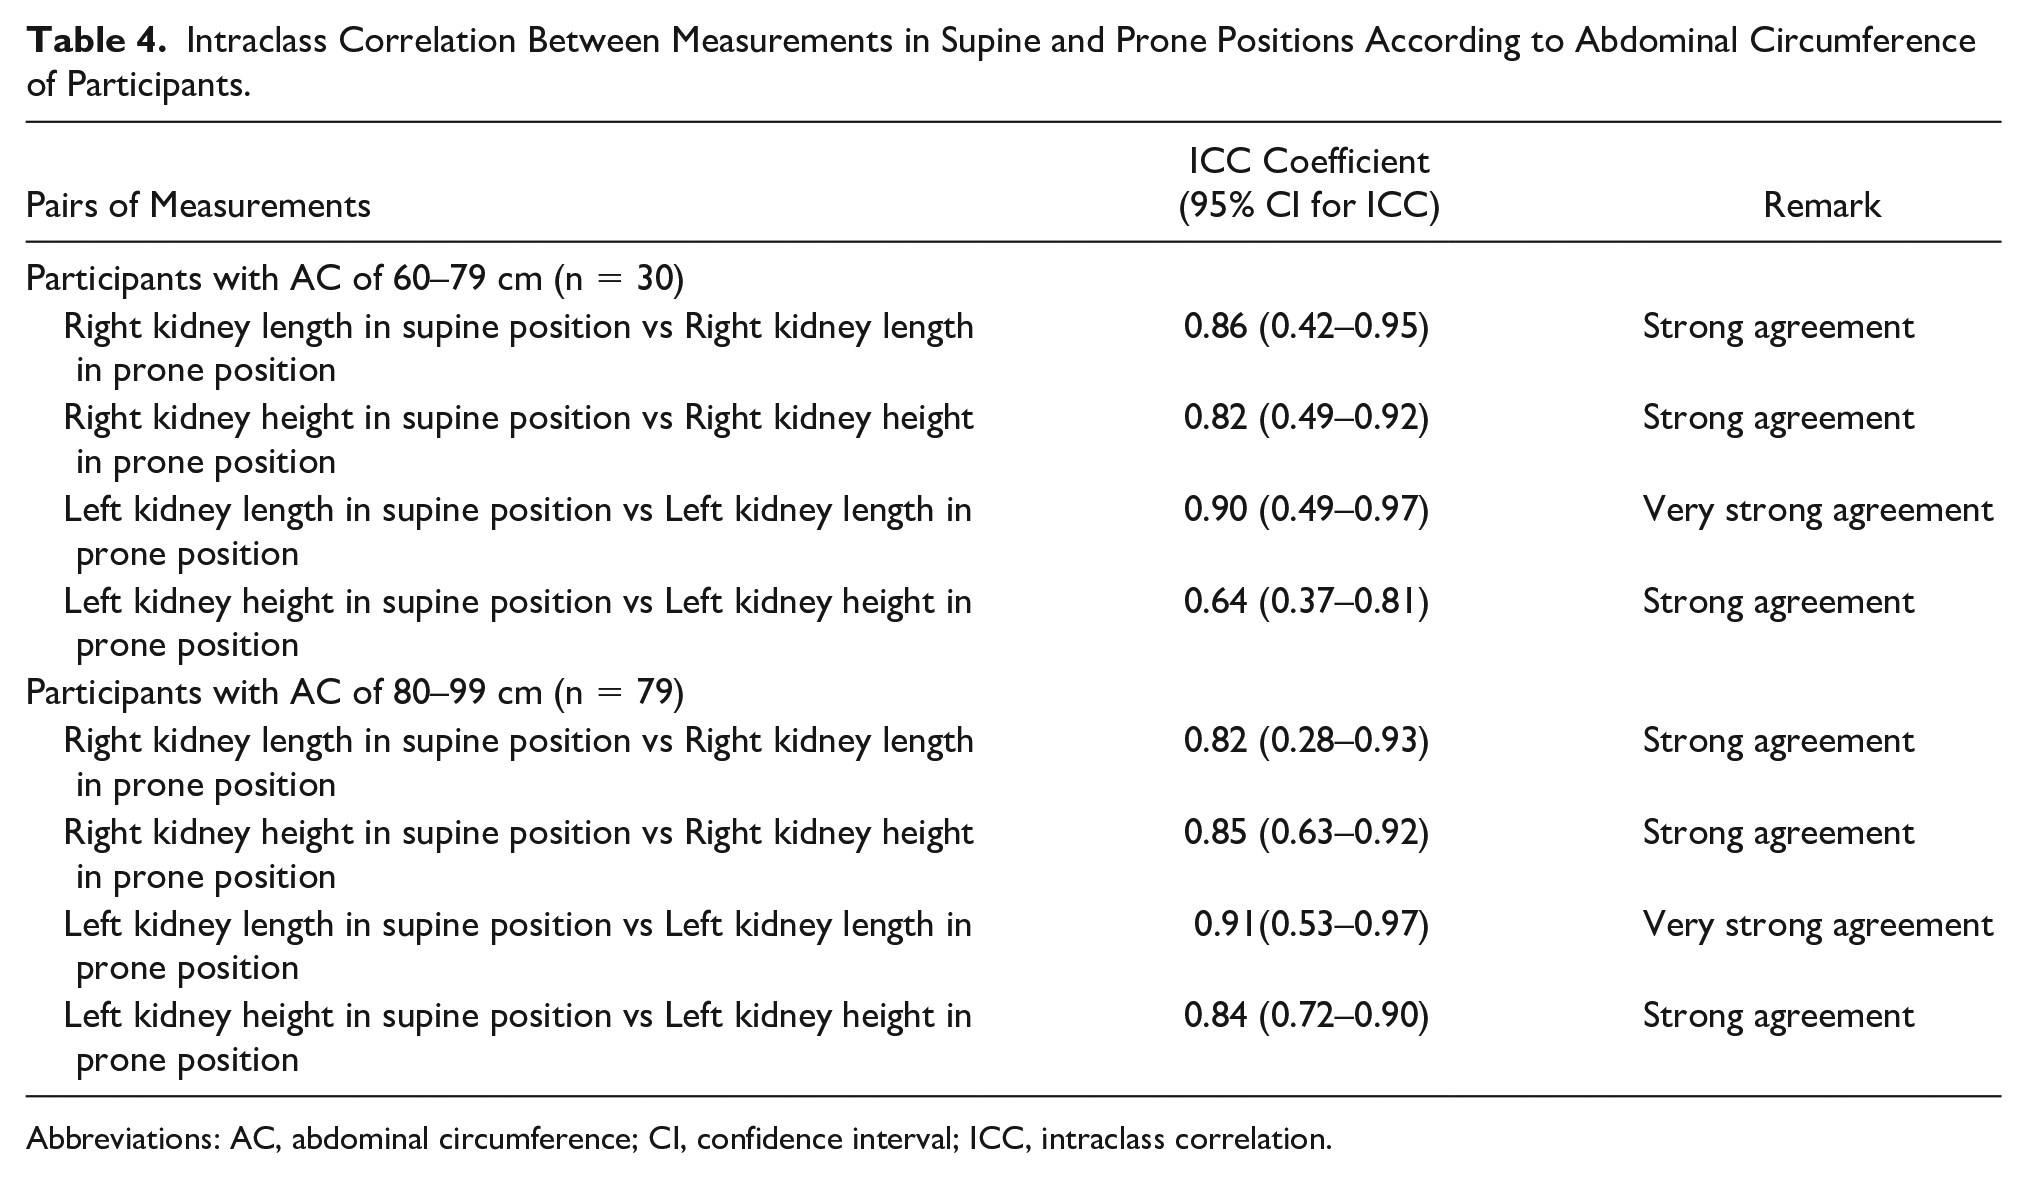Select the Remark column header
This screenshot has width=2027, height=1178.
[x=1822, y=206]
